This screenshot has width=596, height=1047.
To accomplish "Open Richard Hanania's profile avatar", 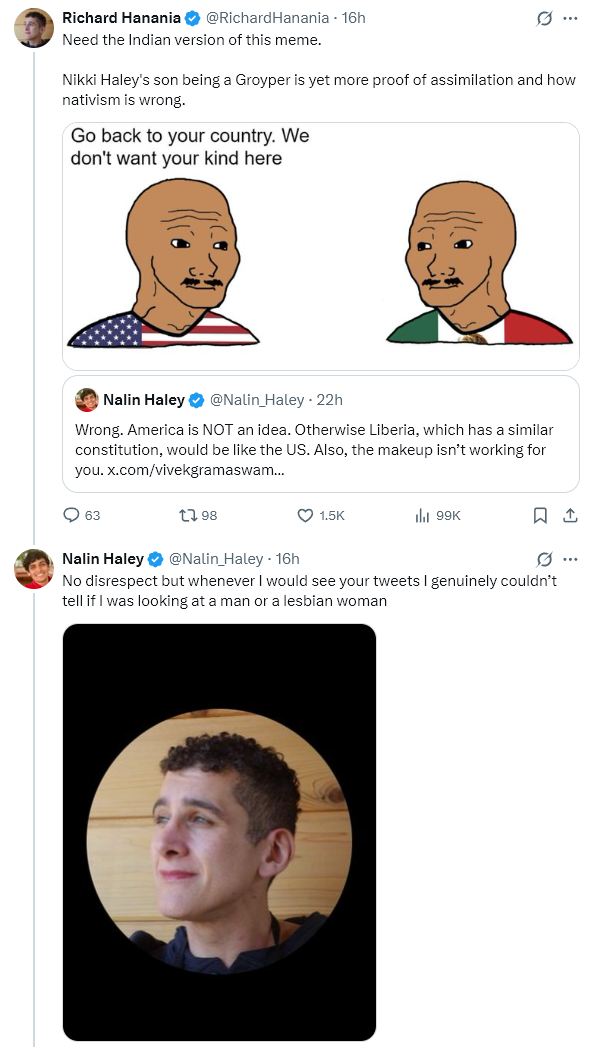I will pos(33,28).
